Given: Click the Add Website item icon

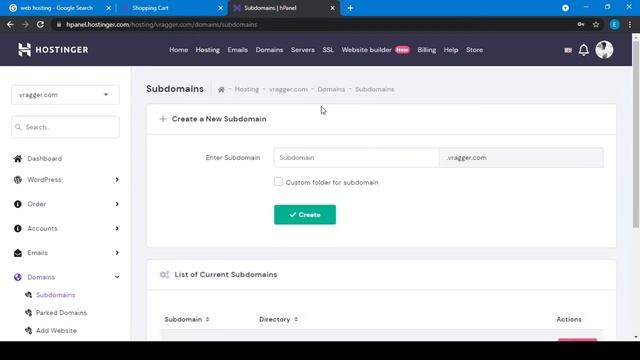Looking at the screenshot, I should (29, 331).
